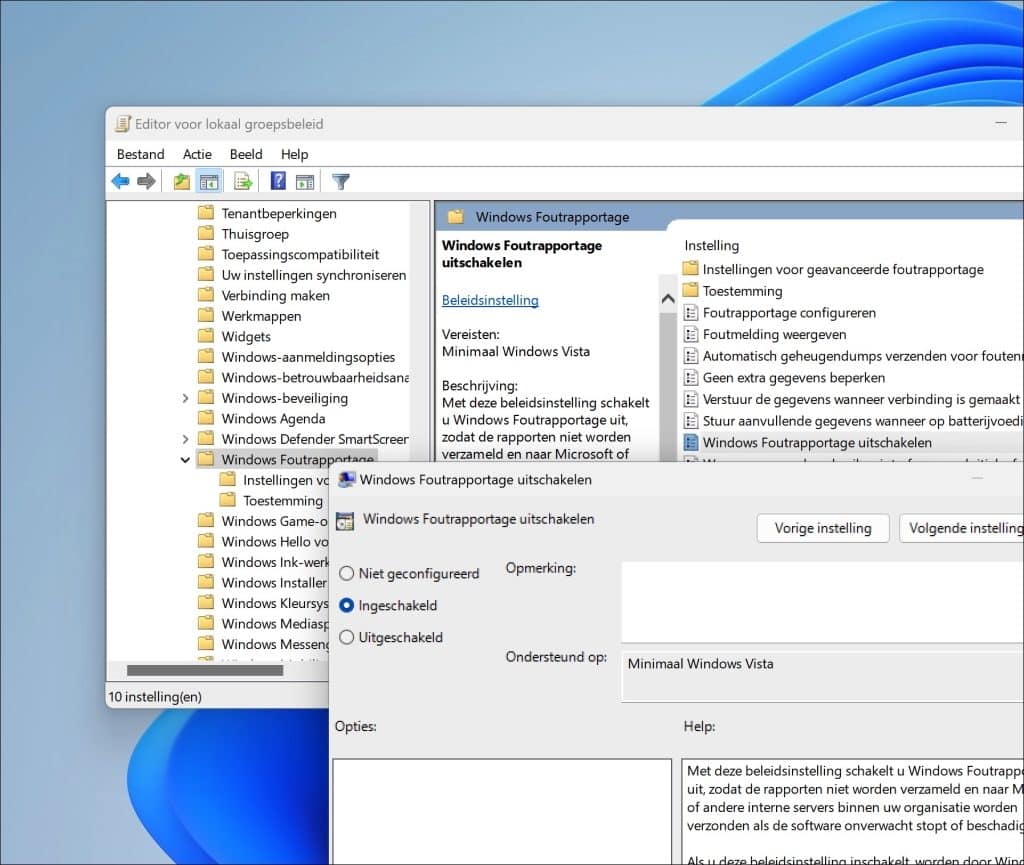Click the Forward arrow in the toolbar

click(146, 181)
